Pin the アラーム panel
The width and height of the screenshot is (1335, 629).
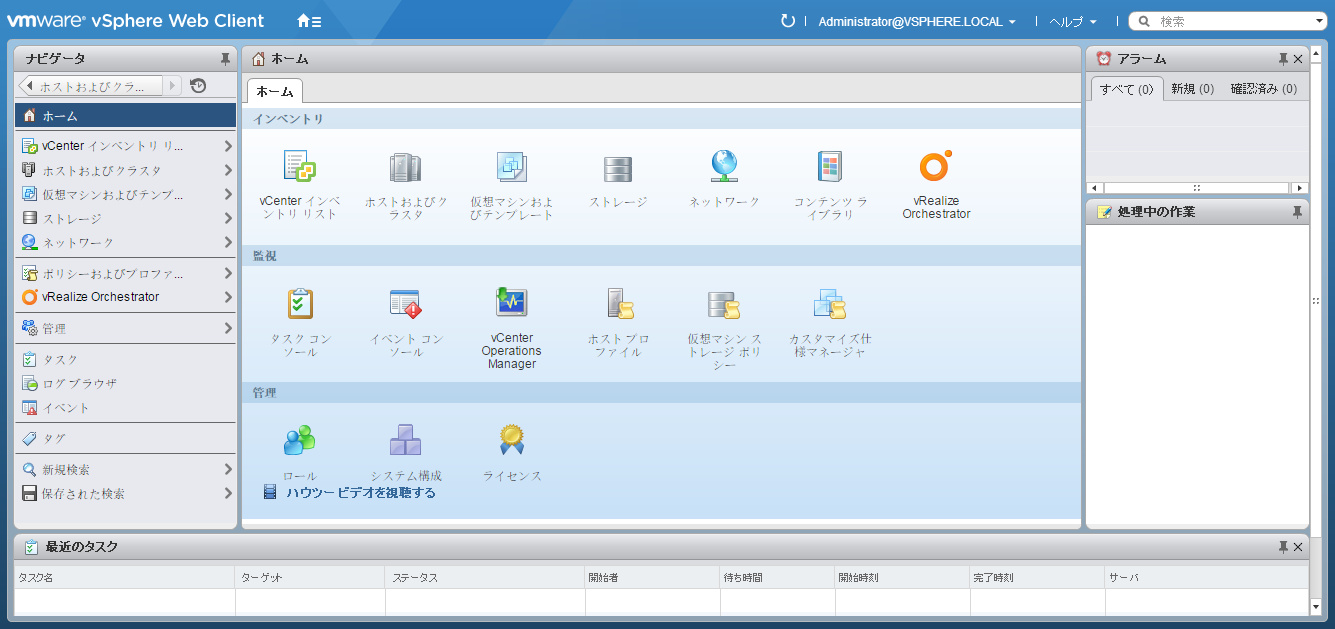1283,59
